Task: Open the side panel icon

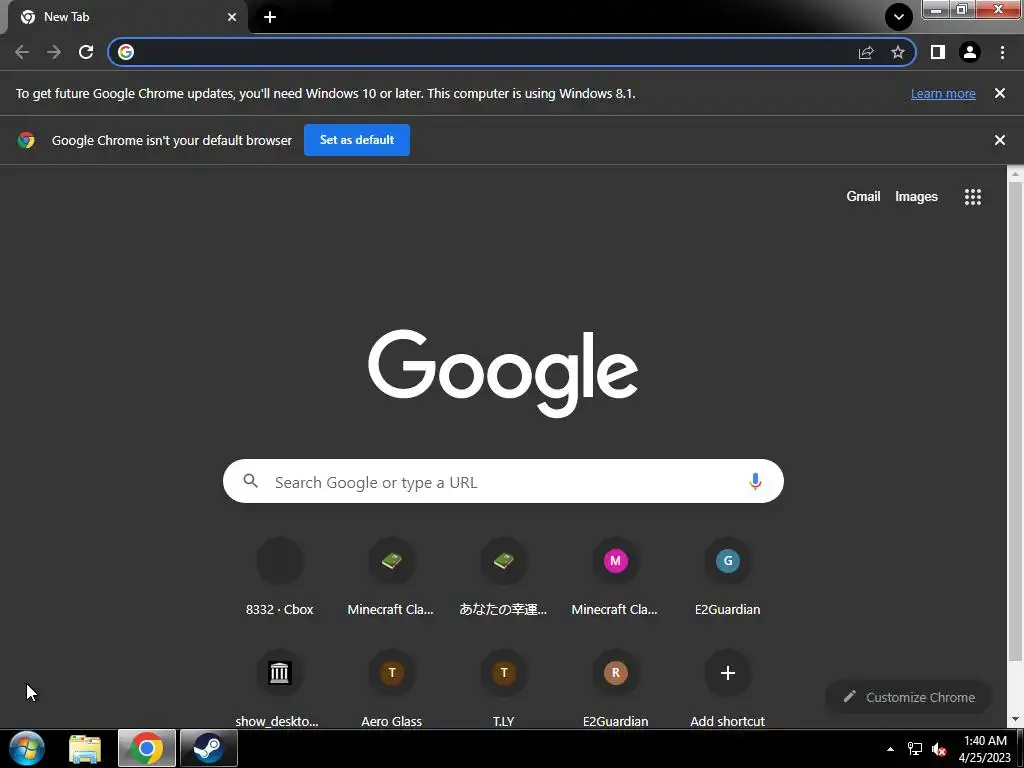Action: tap(938, 52)
